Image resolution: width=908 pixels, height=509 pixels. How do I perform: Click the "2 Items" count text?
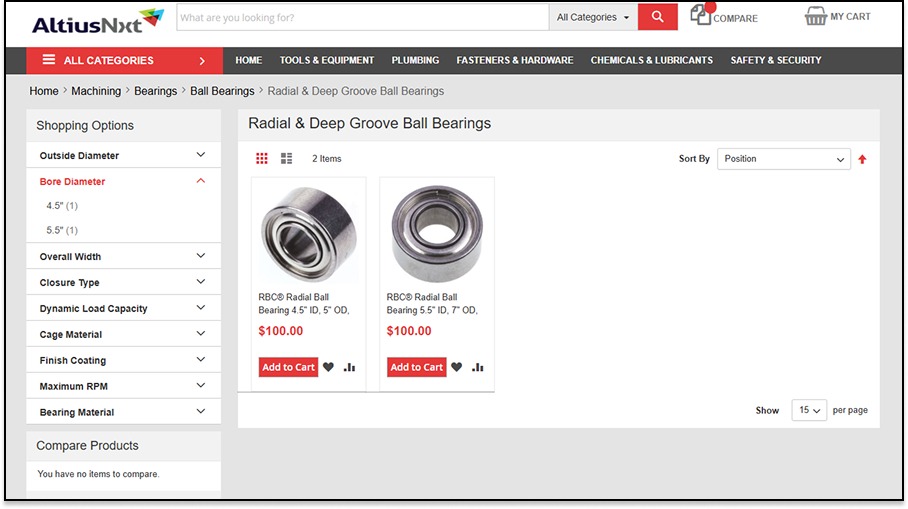327,159
